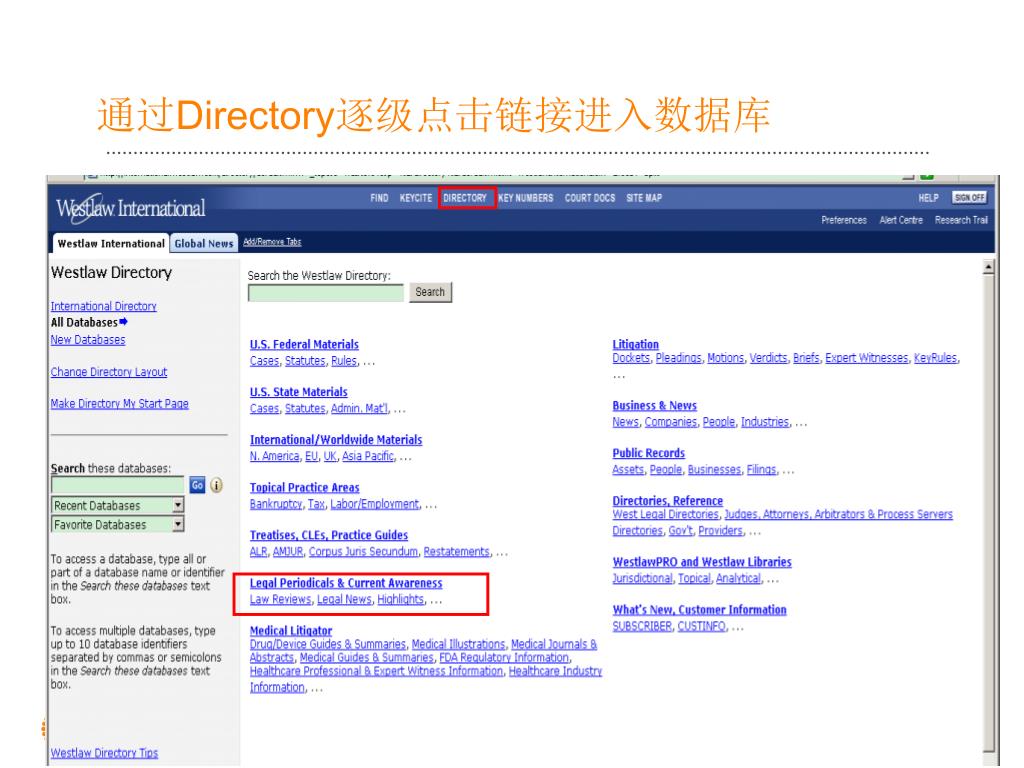Viewport: 1024px width, 768px height.
Task: Open the New Databases link
Action: point(88,340)
